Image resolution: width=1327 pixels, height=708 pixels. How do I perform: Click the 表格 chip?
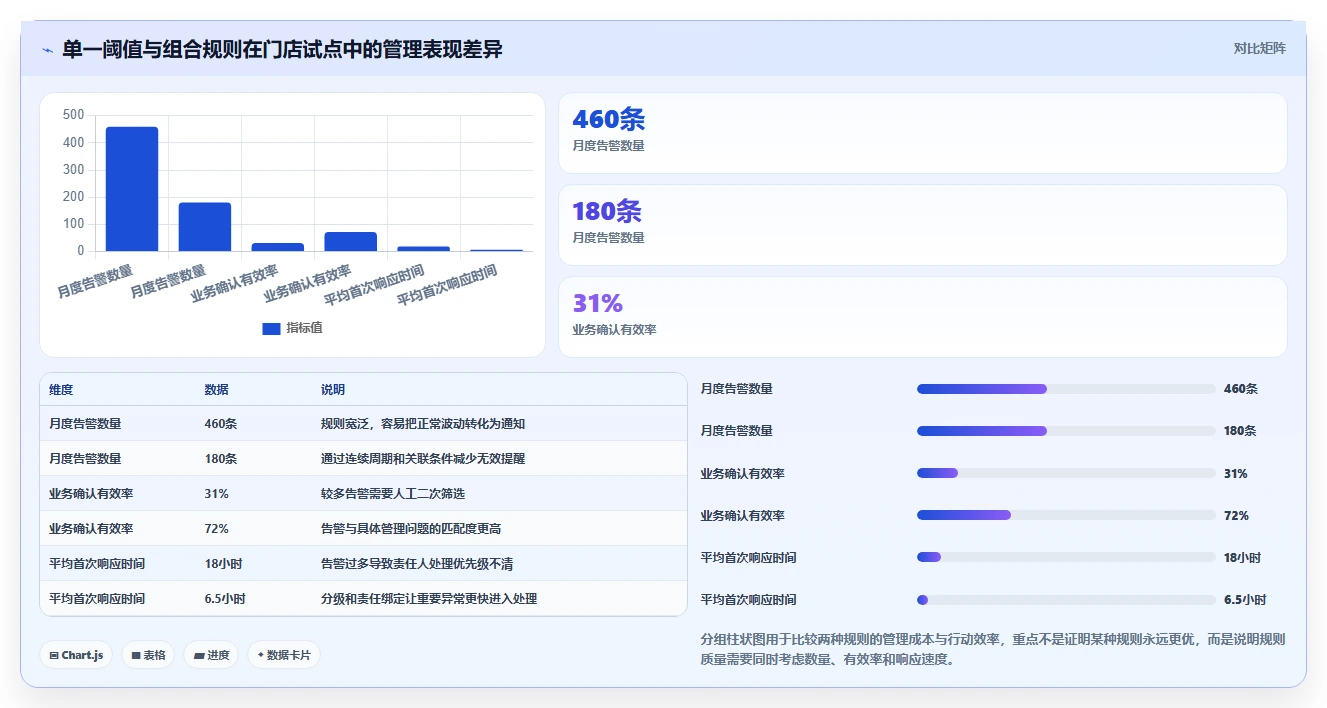coord(148,655)
